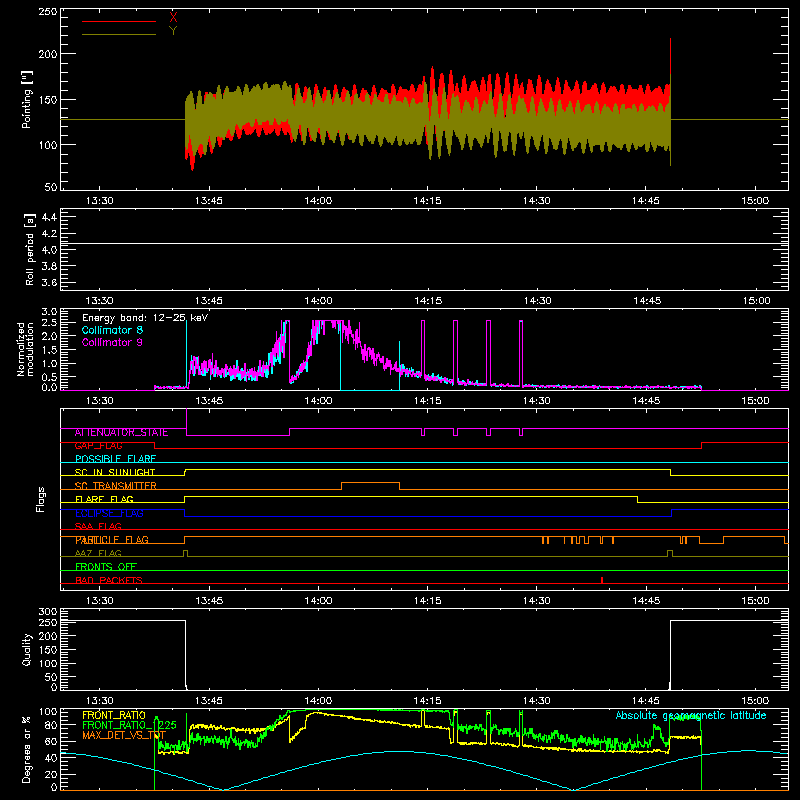Click the 3.0 tick on modulation axis

(49, 312)
